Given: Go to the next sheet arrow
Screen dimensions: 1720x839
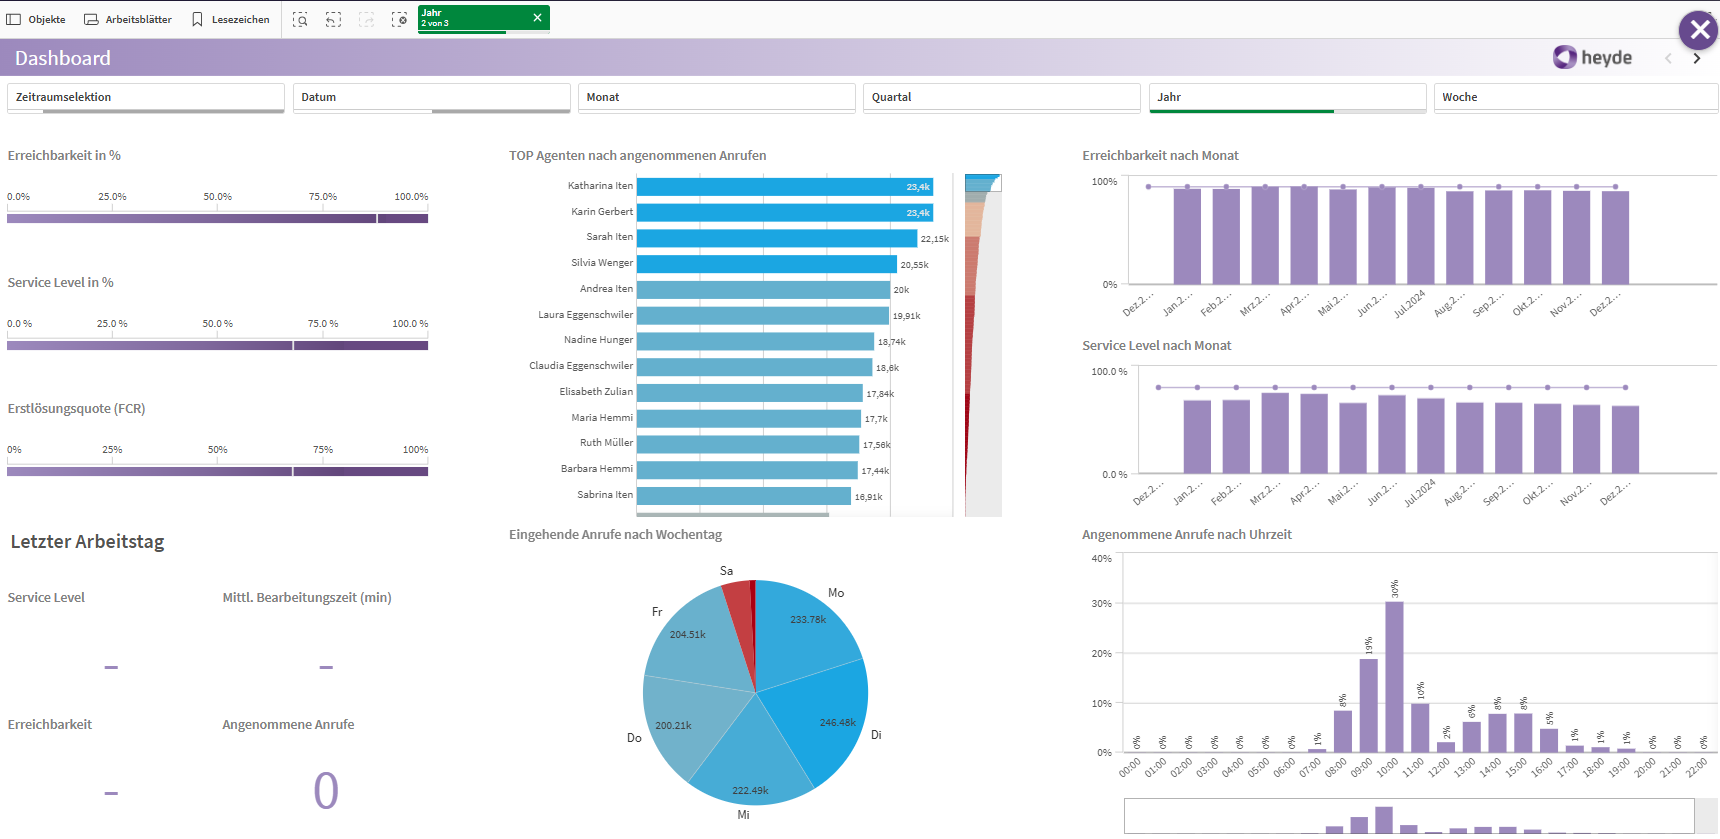Looking at the screenshot, I should click(1696, 59).
